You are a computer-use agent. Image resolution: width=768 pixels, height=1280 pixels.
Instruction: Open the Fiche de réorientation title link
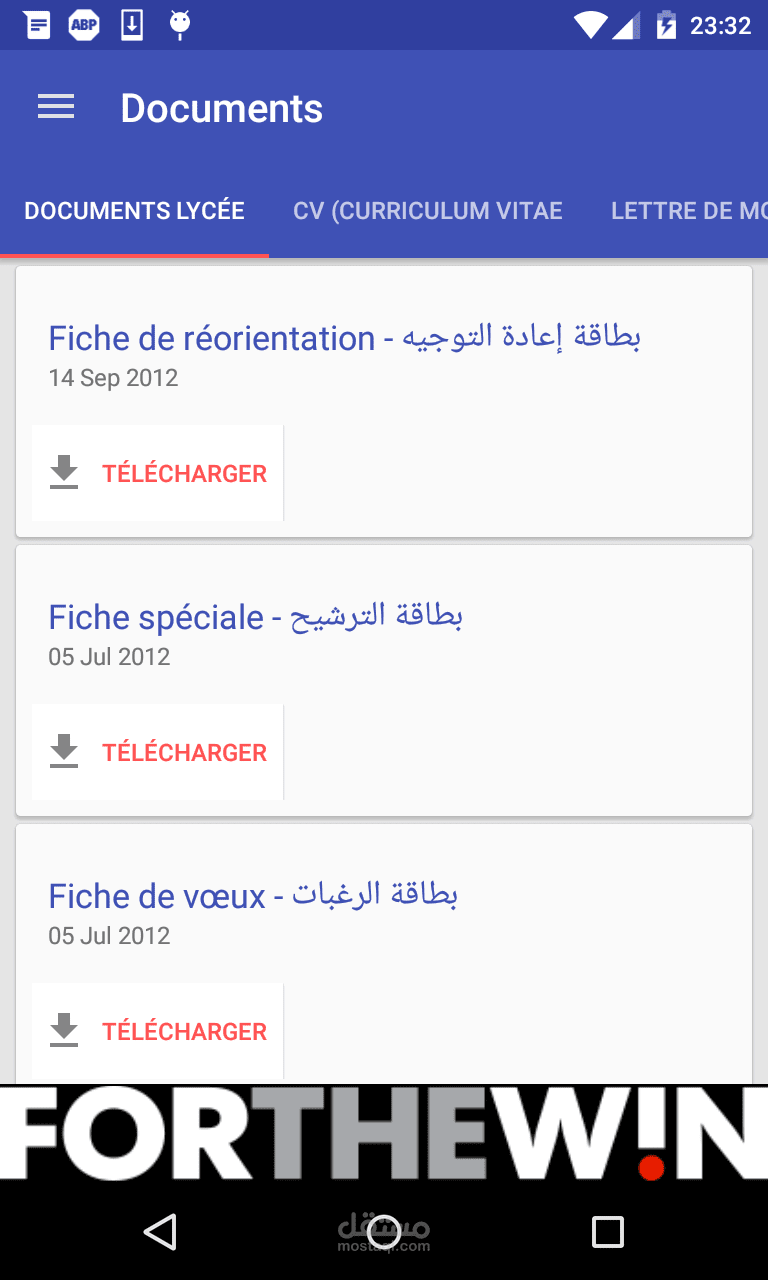(x=344, y=338)
